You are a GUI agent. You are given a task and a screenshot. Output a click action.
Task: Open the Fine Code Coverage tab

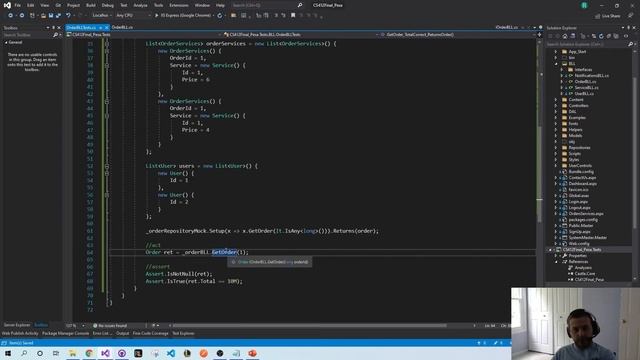150,333
